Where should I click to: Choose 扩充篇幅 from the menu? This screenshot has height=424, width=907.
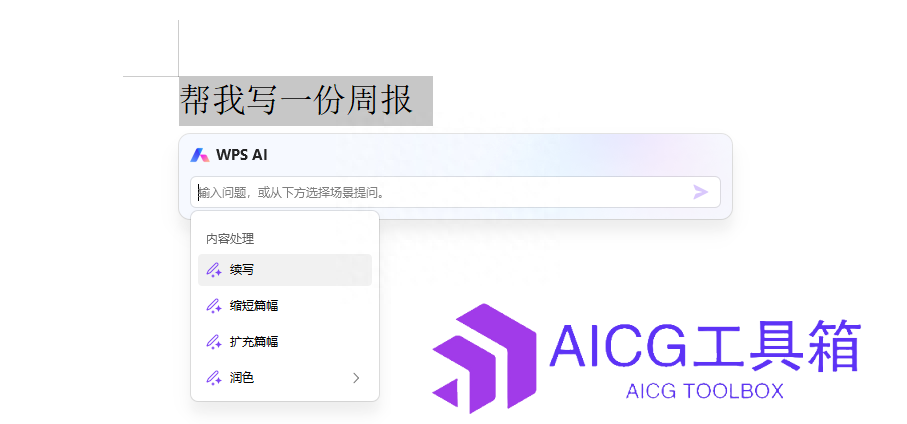pyautogui.click(x=285, y=342)
